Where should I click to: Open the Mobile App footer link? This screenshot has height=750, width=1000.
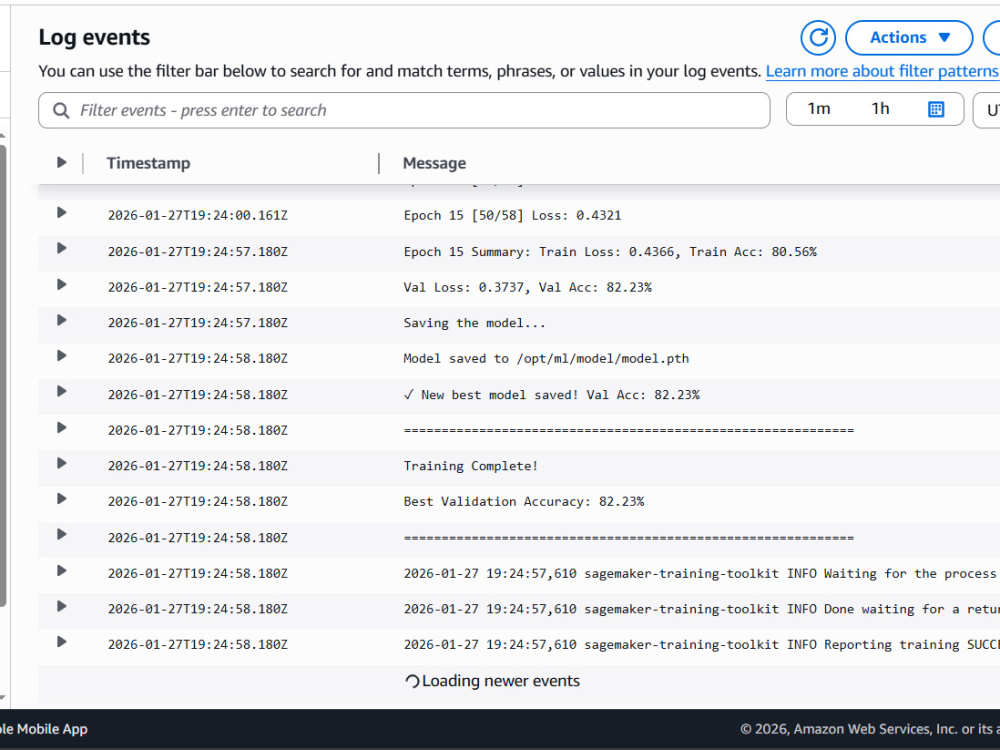click(43, 729)
